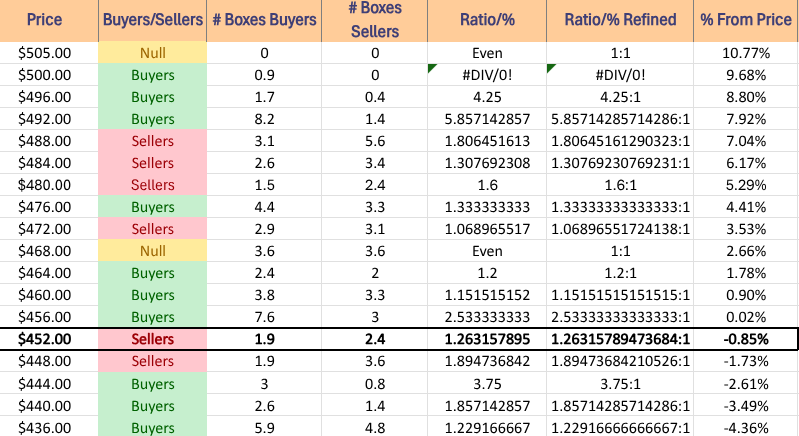The width and height of the screenshot is (799, 436).
Task: Click the $464.00 price cell
Action: [x=49, y=272]
